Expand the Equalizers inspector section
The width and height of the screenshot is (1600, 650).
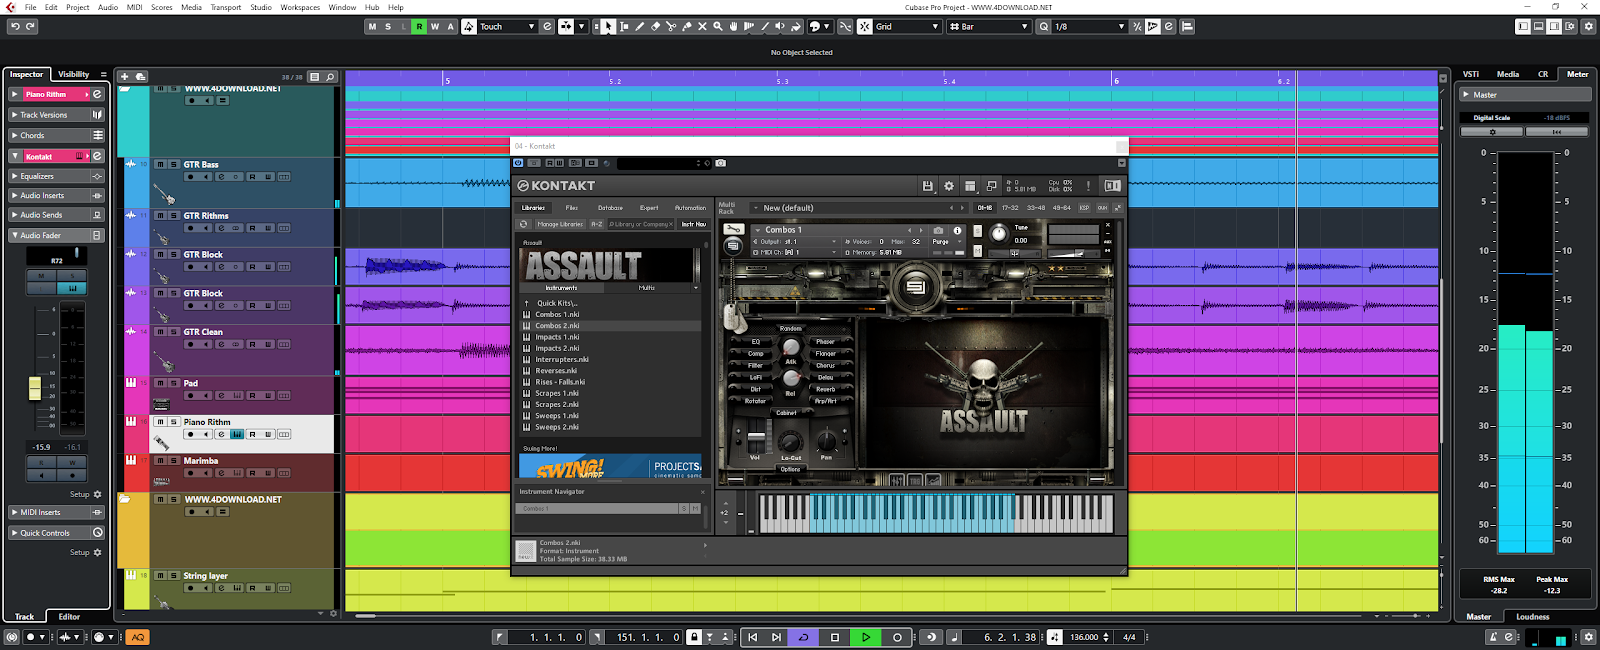(x=37, y=176)
